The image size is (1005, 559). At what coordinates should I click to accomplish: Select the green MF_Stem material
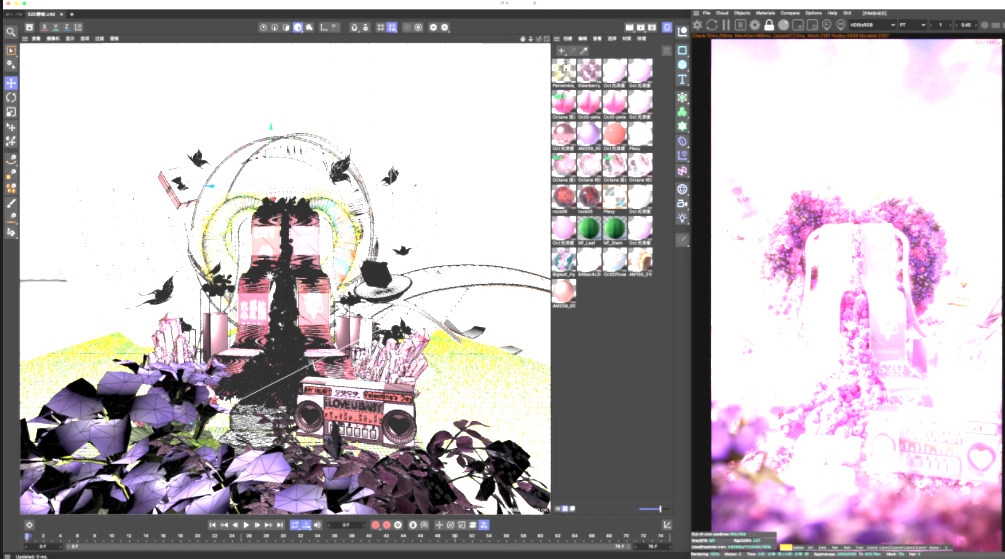(x=614, y=228)
